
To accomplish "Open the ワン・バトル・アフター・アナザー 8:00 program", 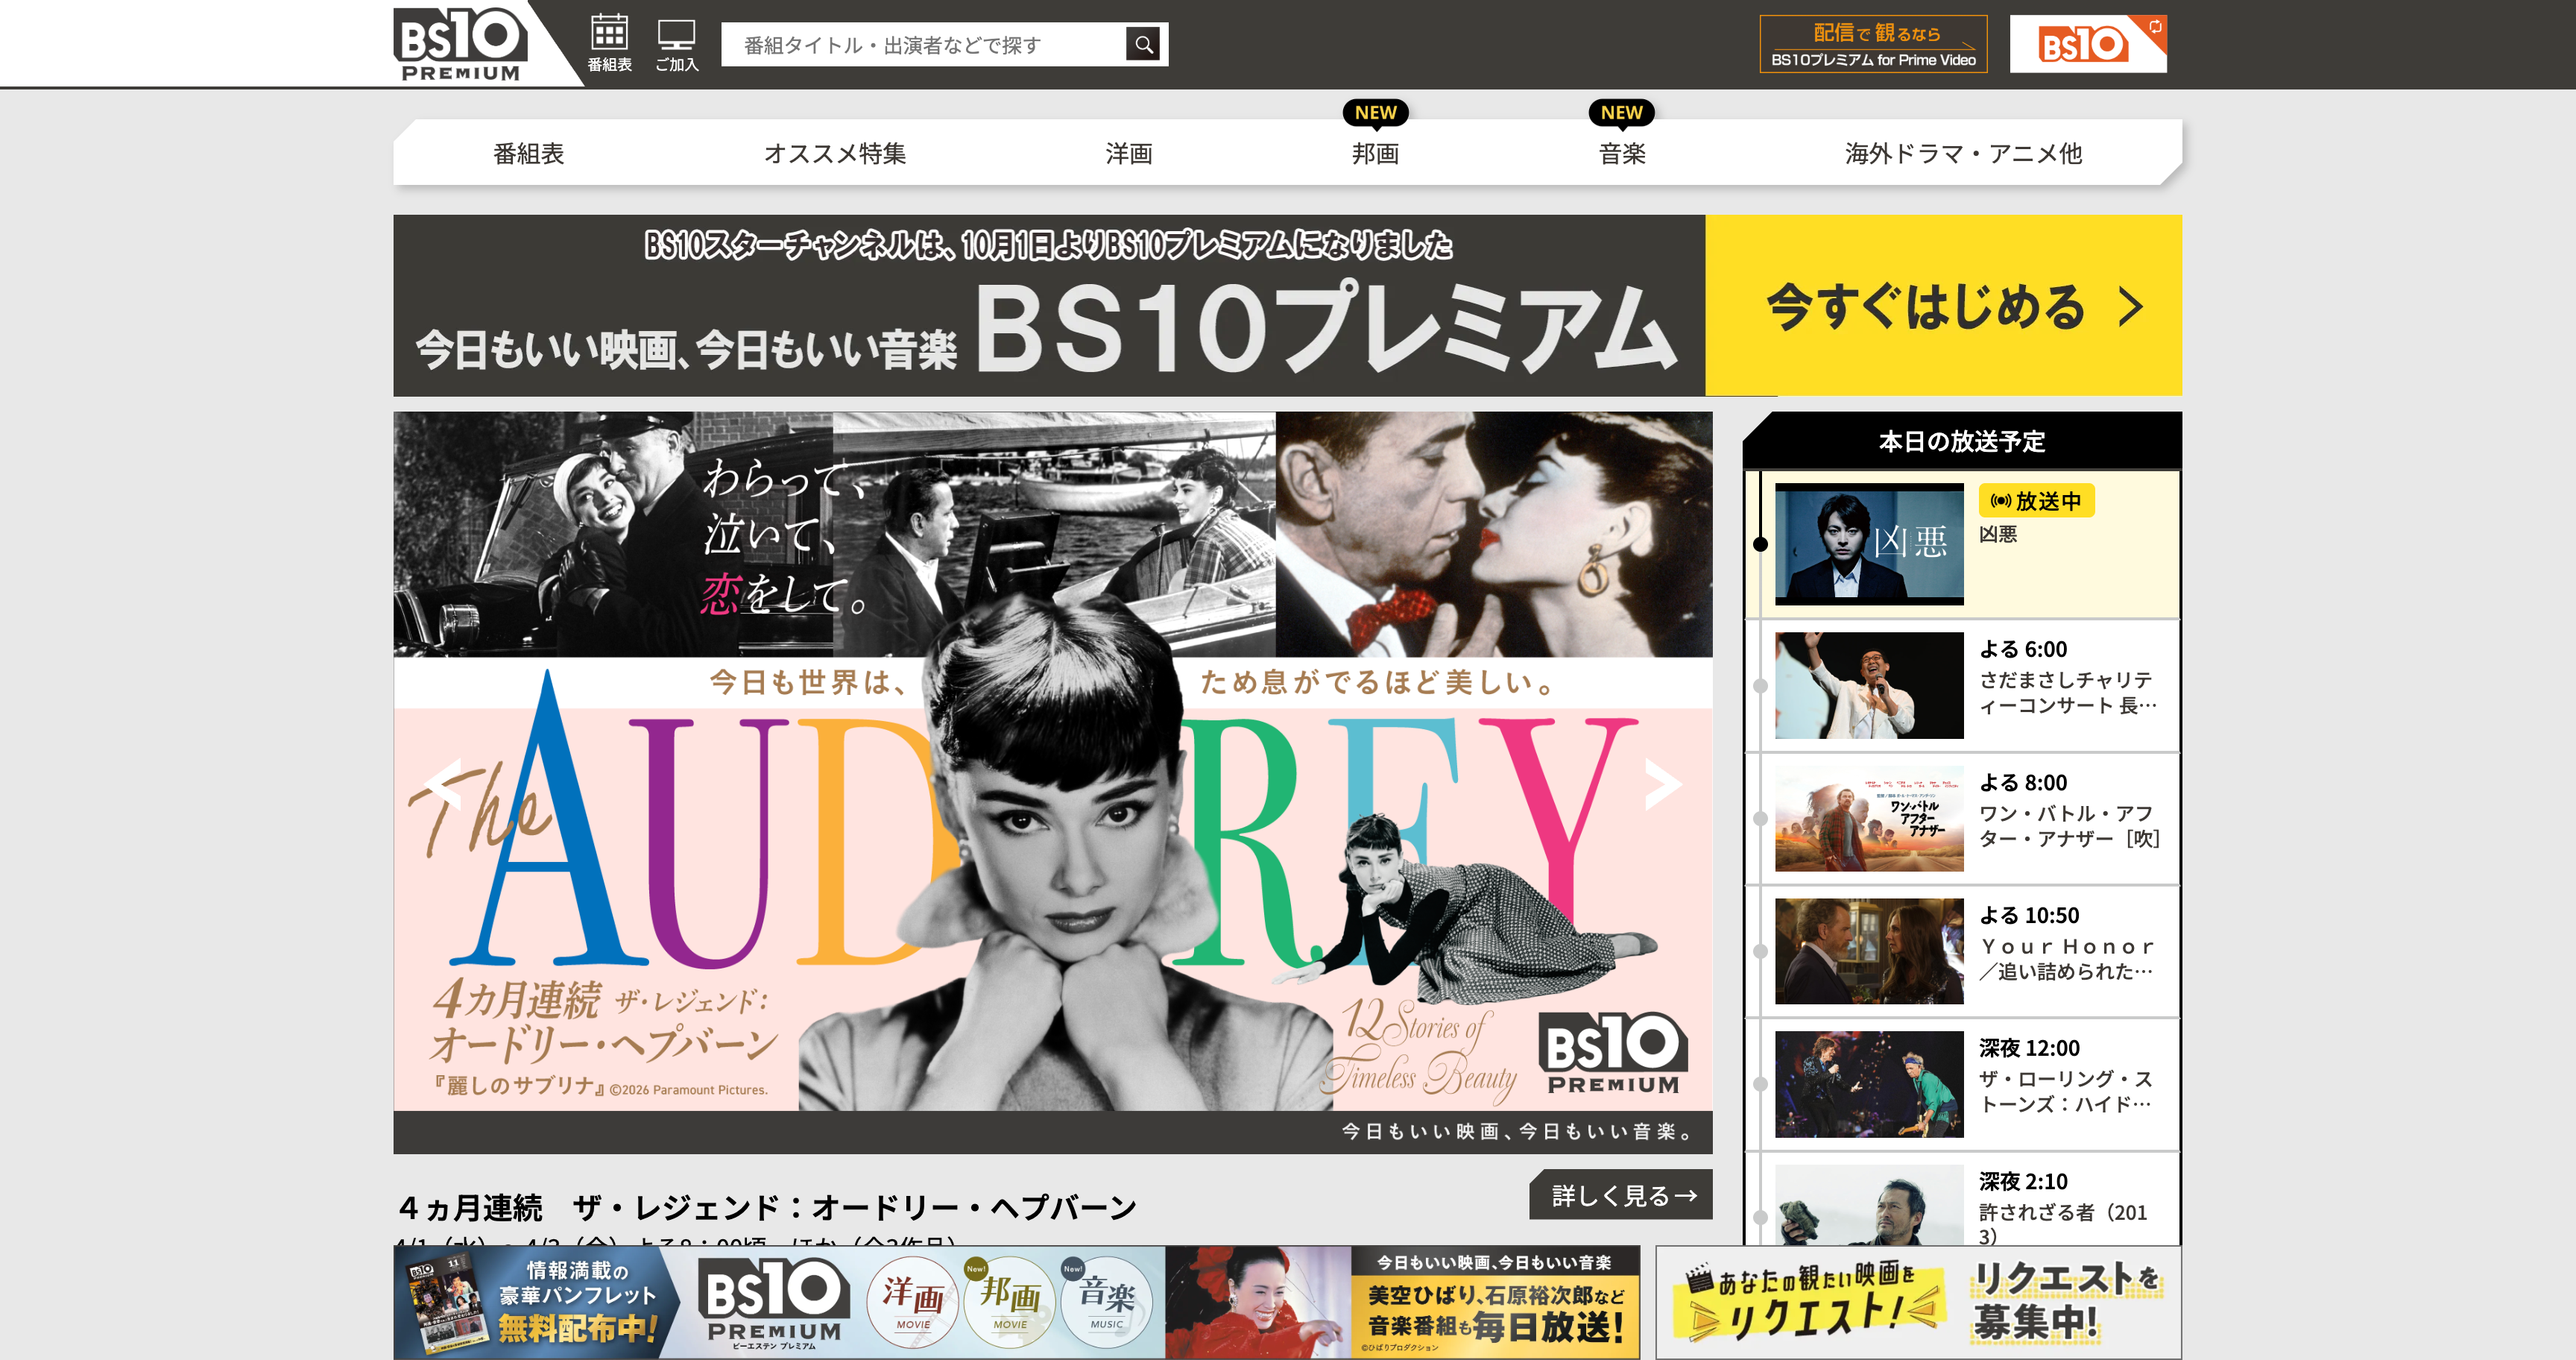I will (1963, 818).
